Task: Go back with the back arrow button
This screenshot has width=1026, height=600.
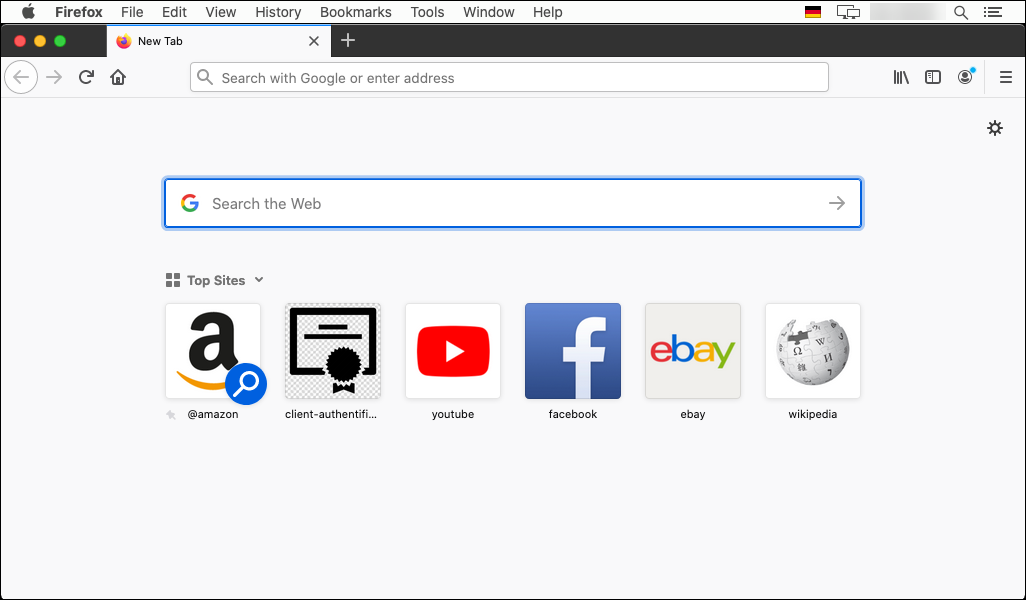Action: (21, 77)
